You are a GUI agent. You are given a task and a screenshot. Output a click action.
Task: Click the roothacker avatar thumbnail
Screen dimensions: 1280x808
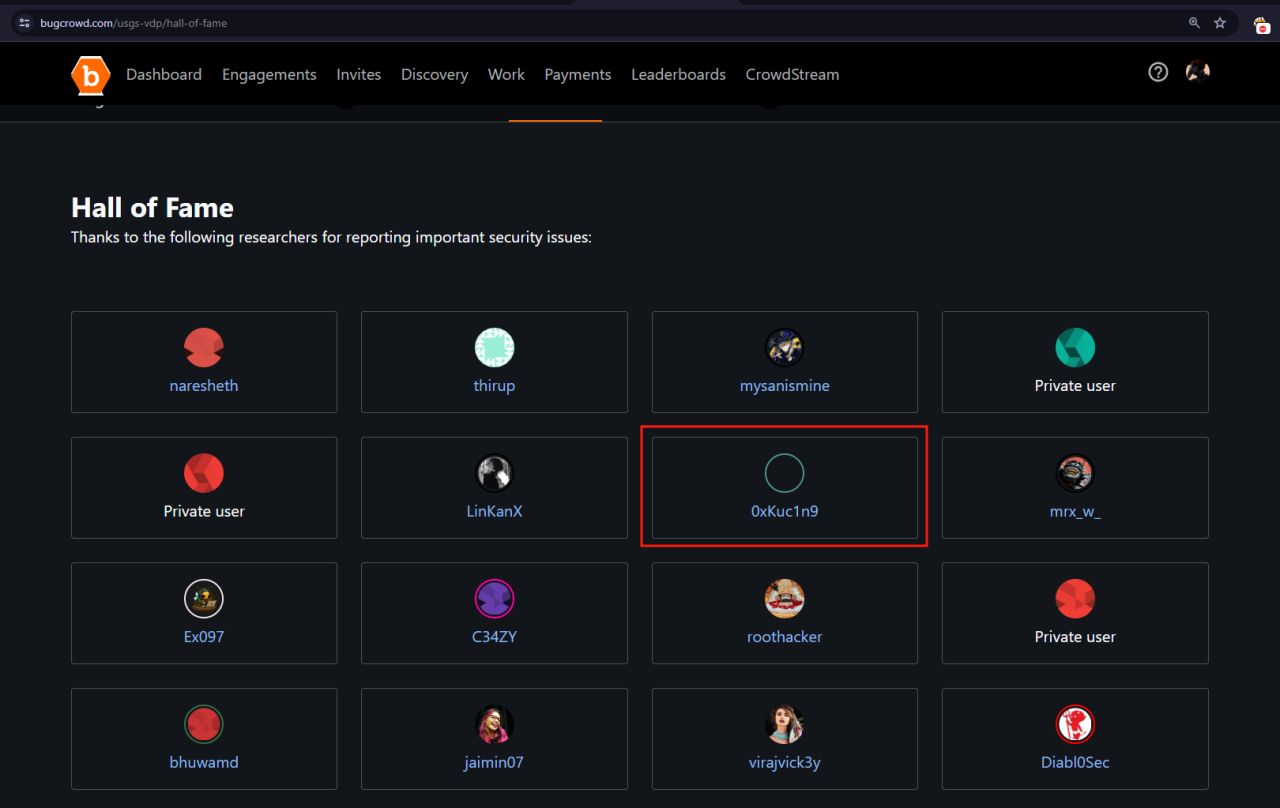tap(785, 599)
